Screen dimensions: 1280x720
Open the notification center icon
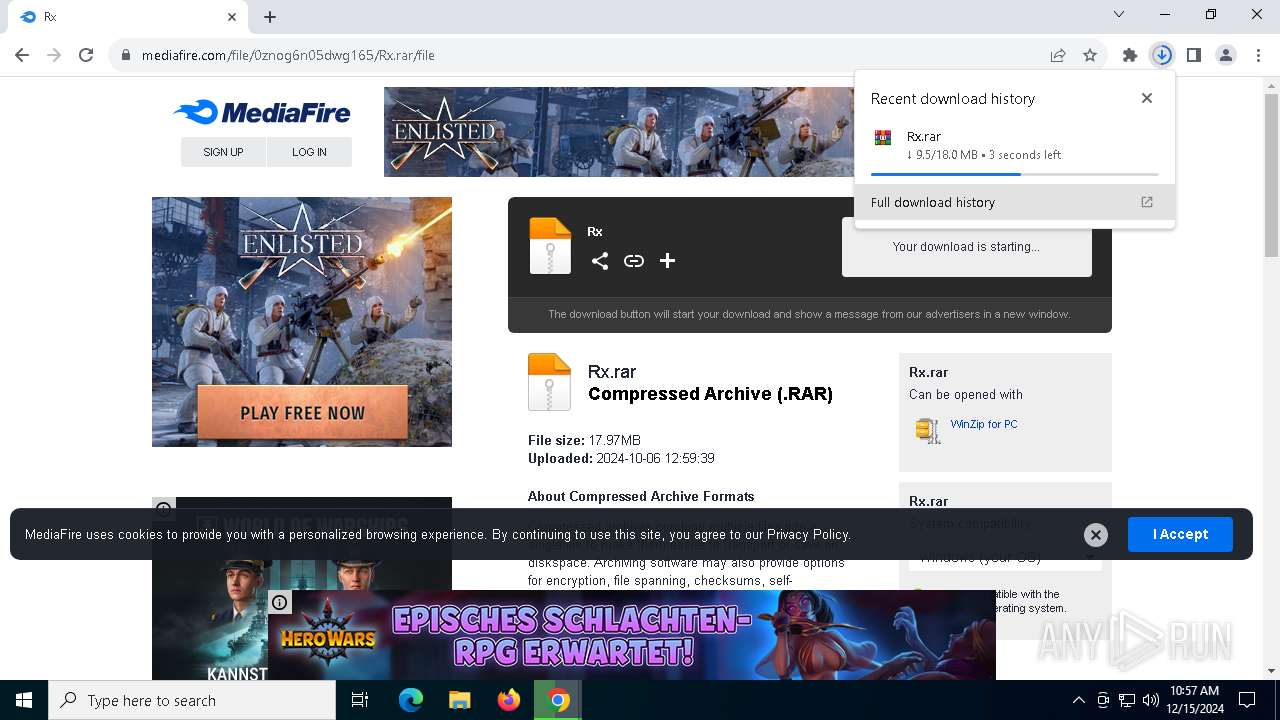(1247, 700)
